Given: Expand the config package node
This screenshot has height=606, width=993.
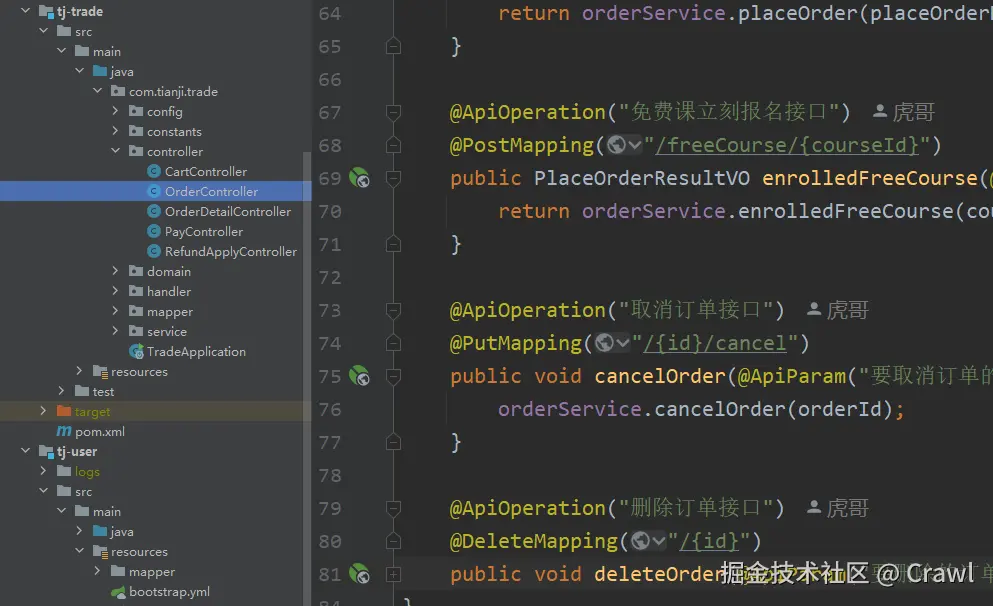Looking at the screenshot, I should tap(115, 111).
